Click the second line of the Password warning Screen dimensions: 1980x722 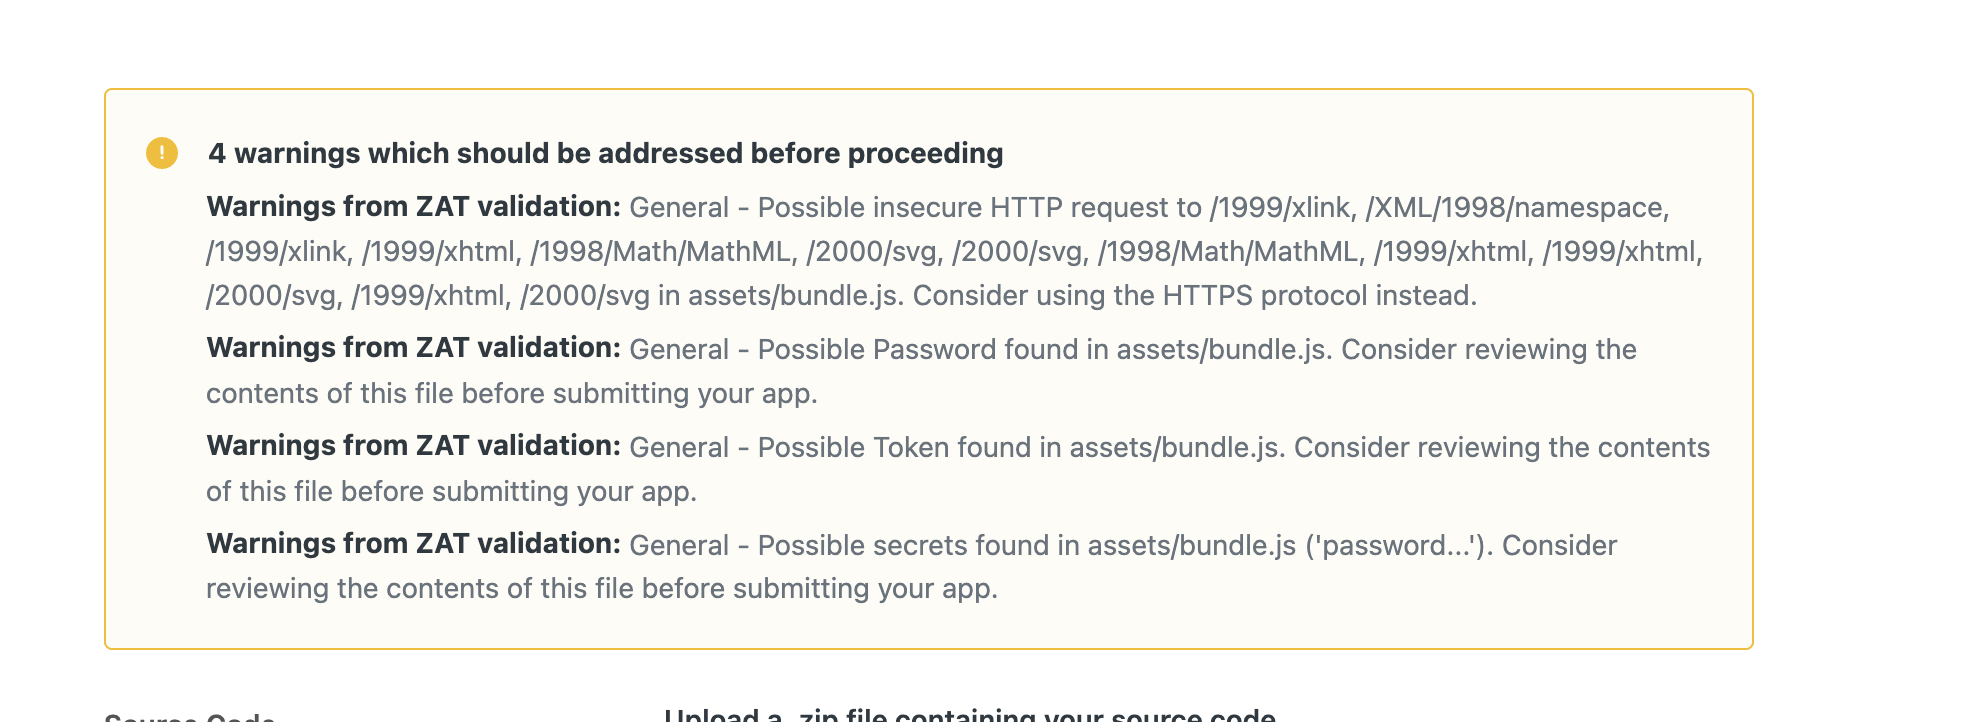(x=511, y=394)
